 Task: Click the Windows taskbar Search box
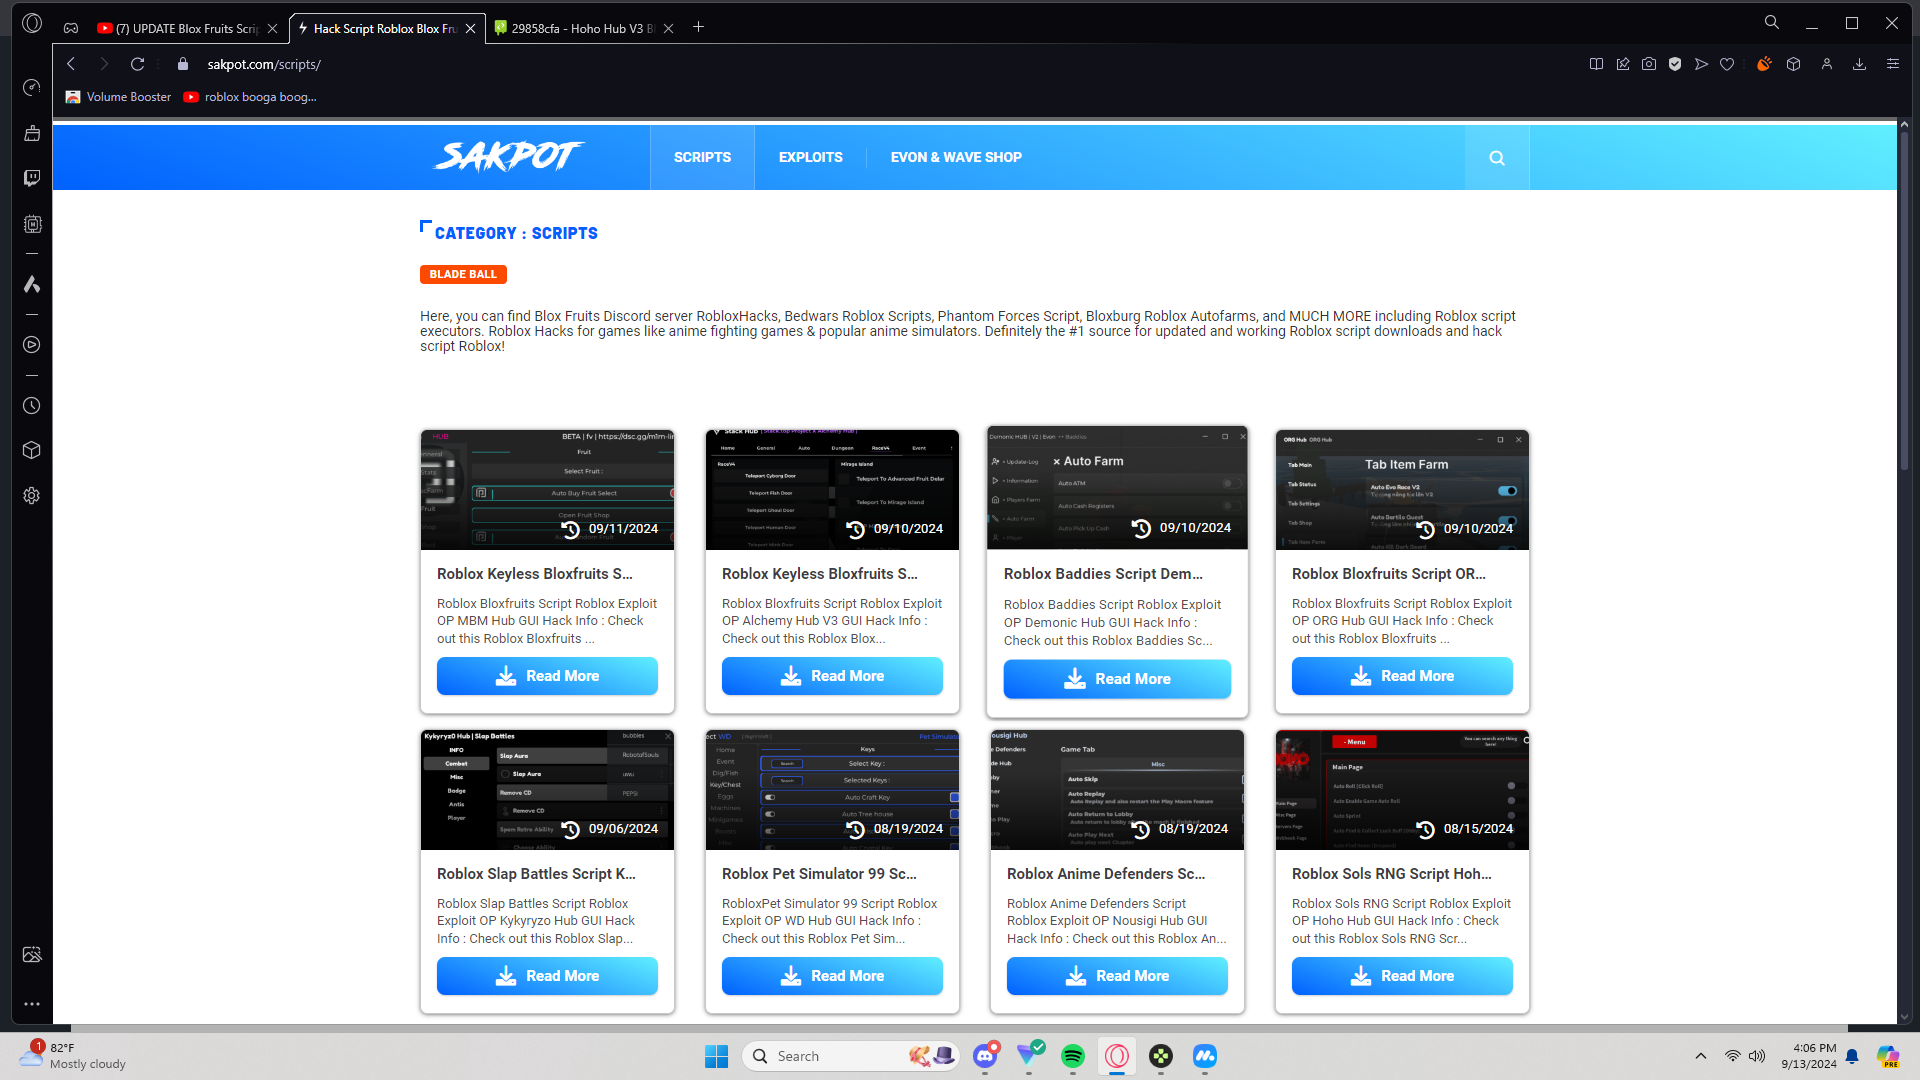(851, 1056)
